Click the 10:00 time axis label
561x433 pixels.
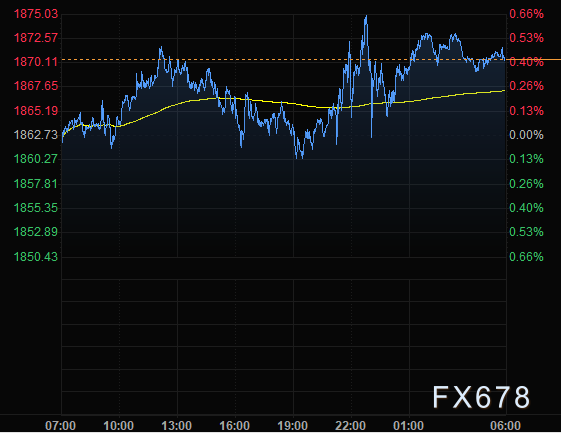tap(118, 426)
